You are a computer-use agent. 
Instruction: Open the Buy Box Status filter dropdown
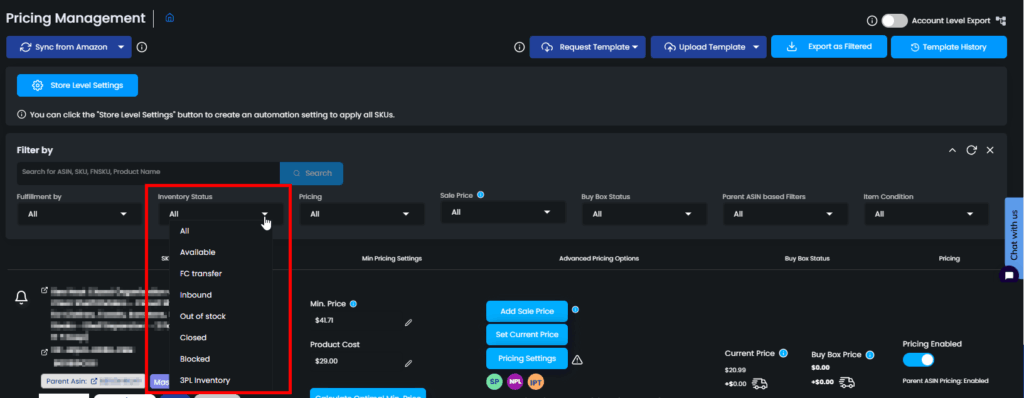pos(644,214)
